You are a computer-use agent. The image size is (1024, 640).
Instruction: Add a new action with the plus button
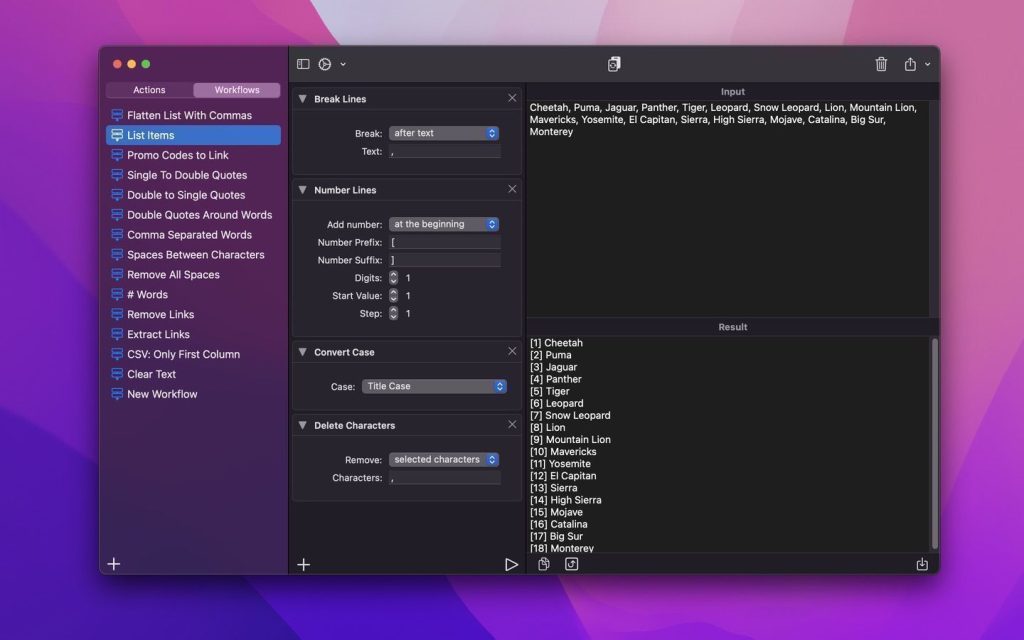pyautogui.click(x=303, y=564)
